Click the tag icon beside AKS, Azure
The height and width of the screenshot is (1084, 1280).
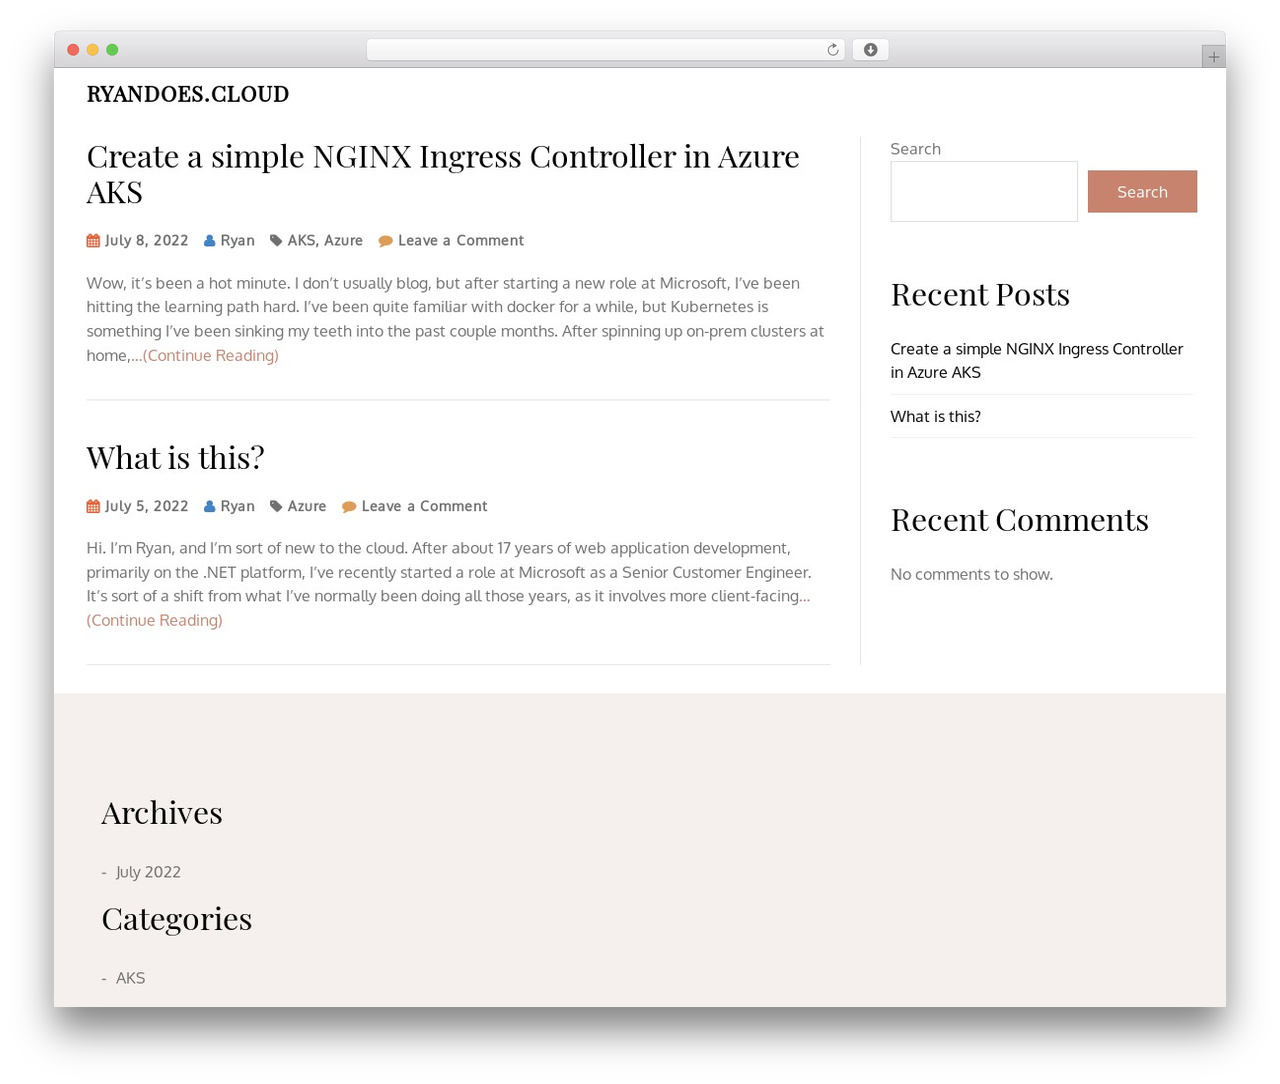pos(276,240)
